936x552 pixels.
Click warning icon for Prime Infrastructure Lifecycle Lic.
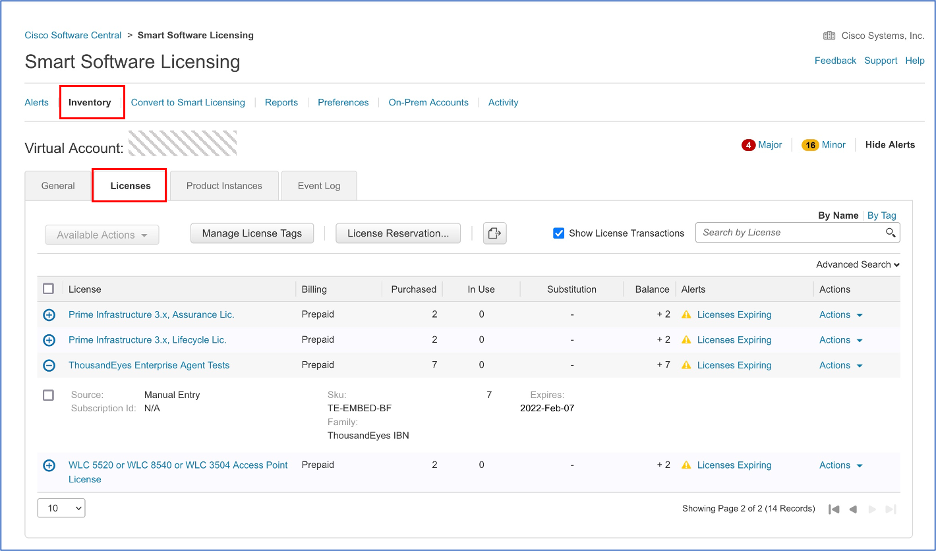click(686, 340)
